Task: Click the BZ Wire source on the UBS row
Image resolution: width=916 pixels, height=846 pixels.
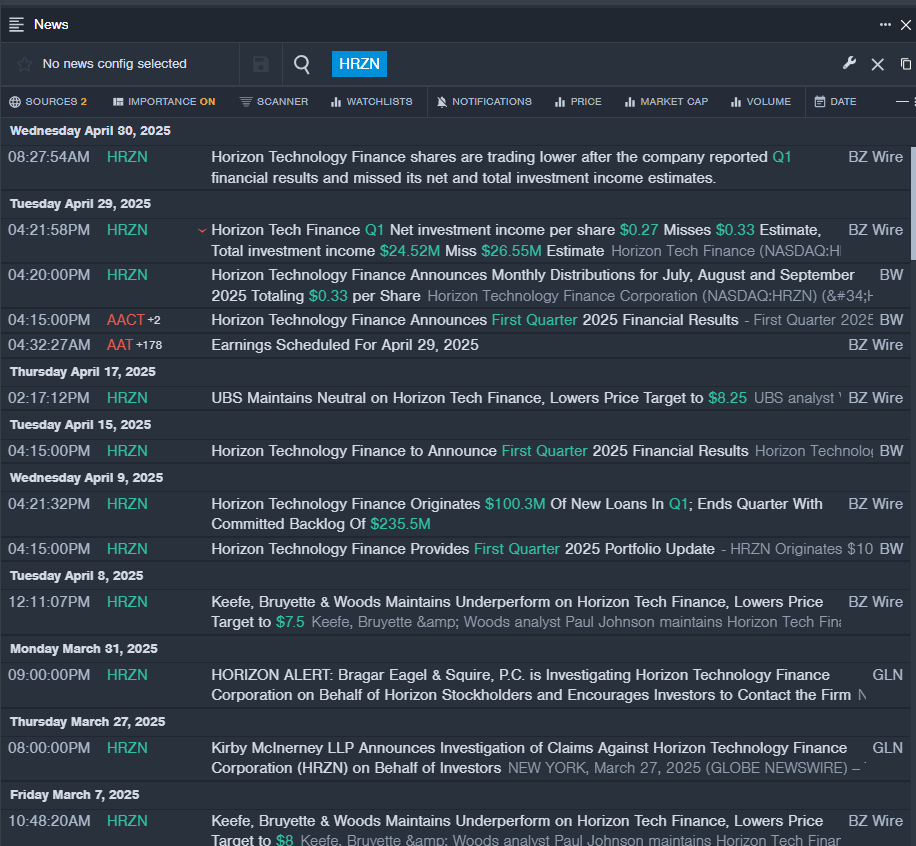Action: click(876, 398)
